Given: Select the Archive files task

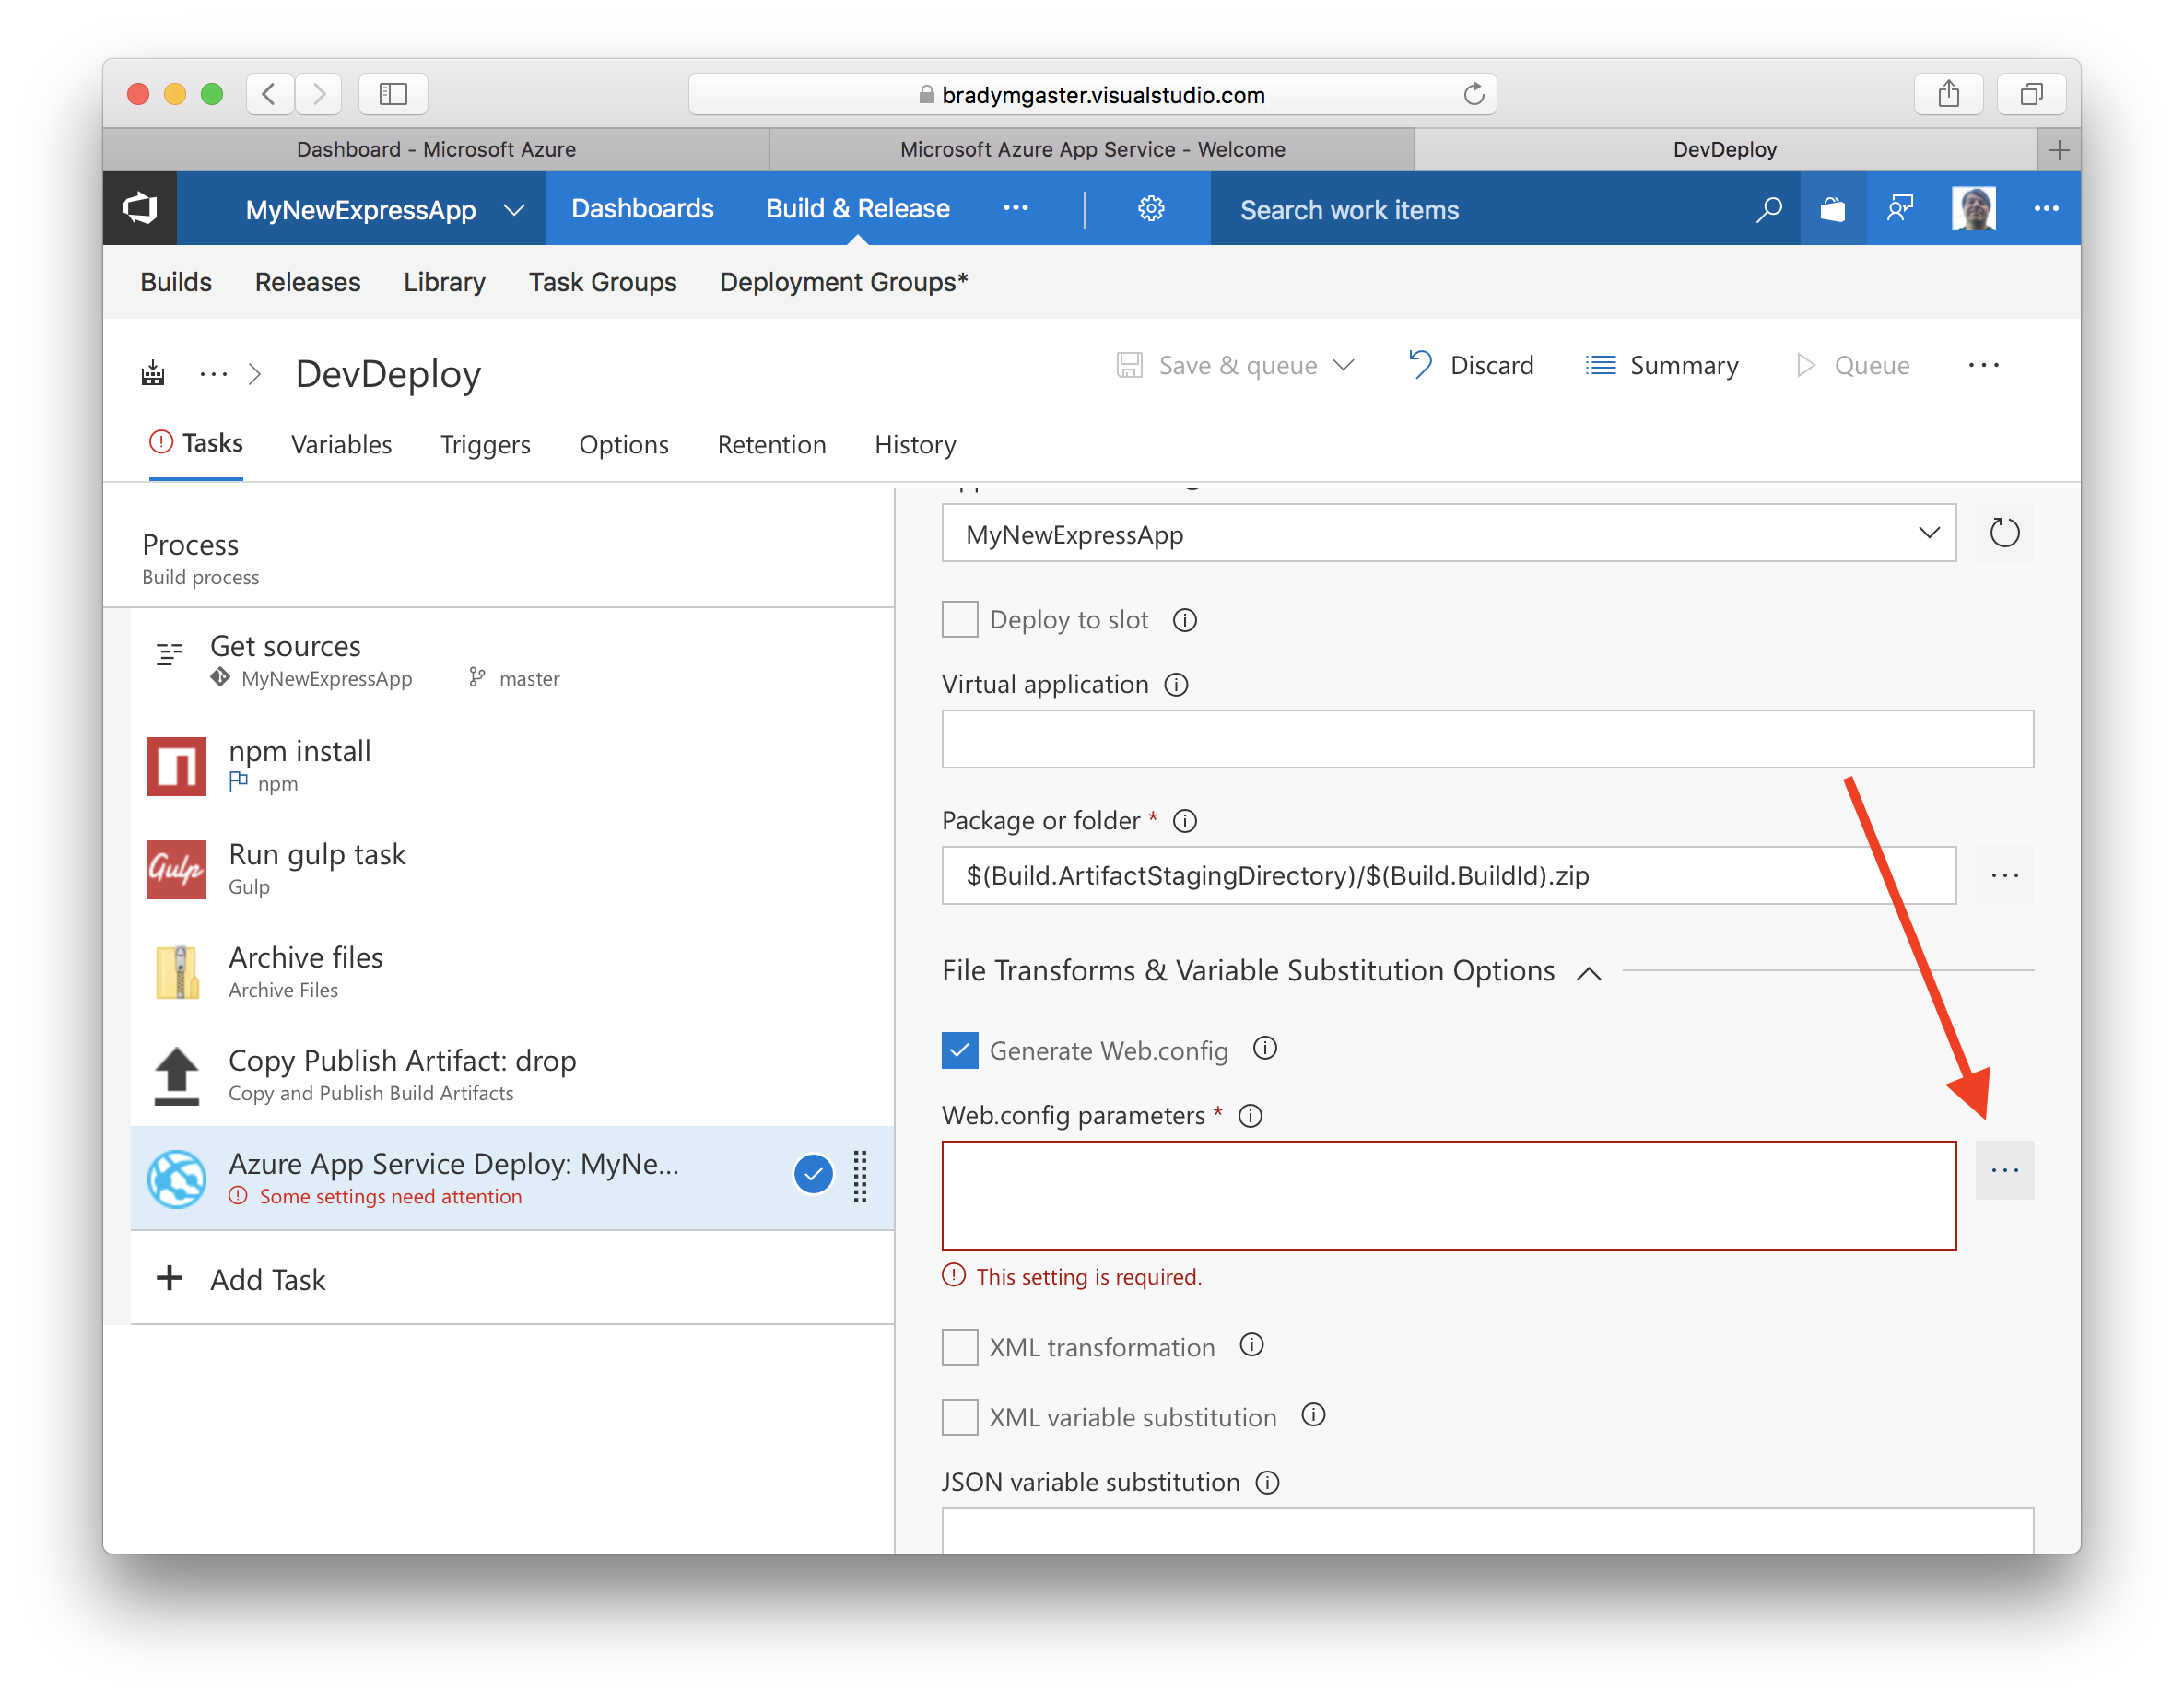Looking at the screenshot, I should [512, 971].
